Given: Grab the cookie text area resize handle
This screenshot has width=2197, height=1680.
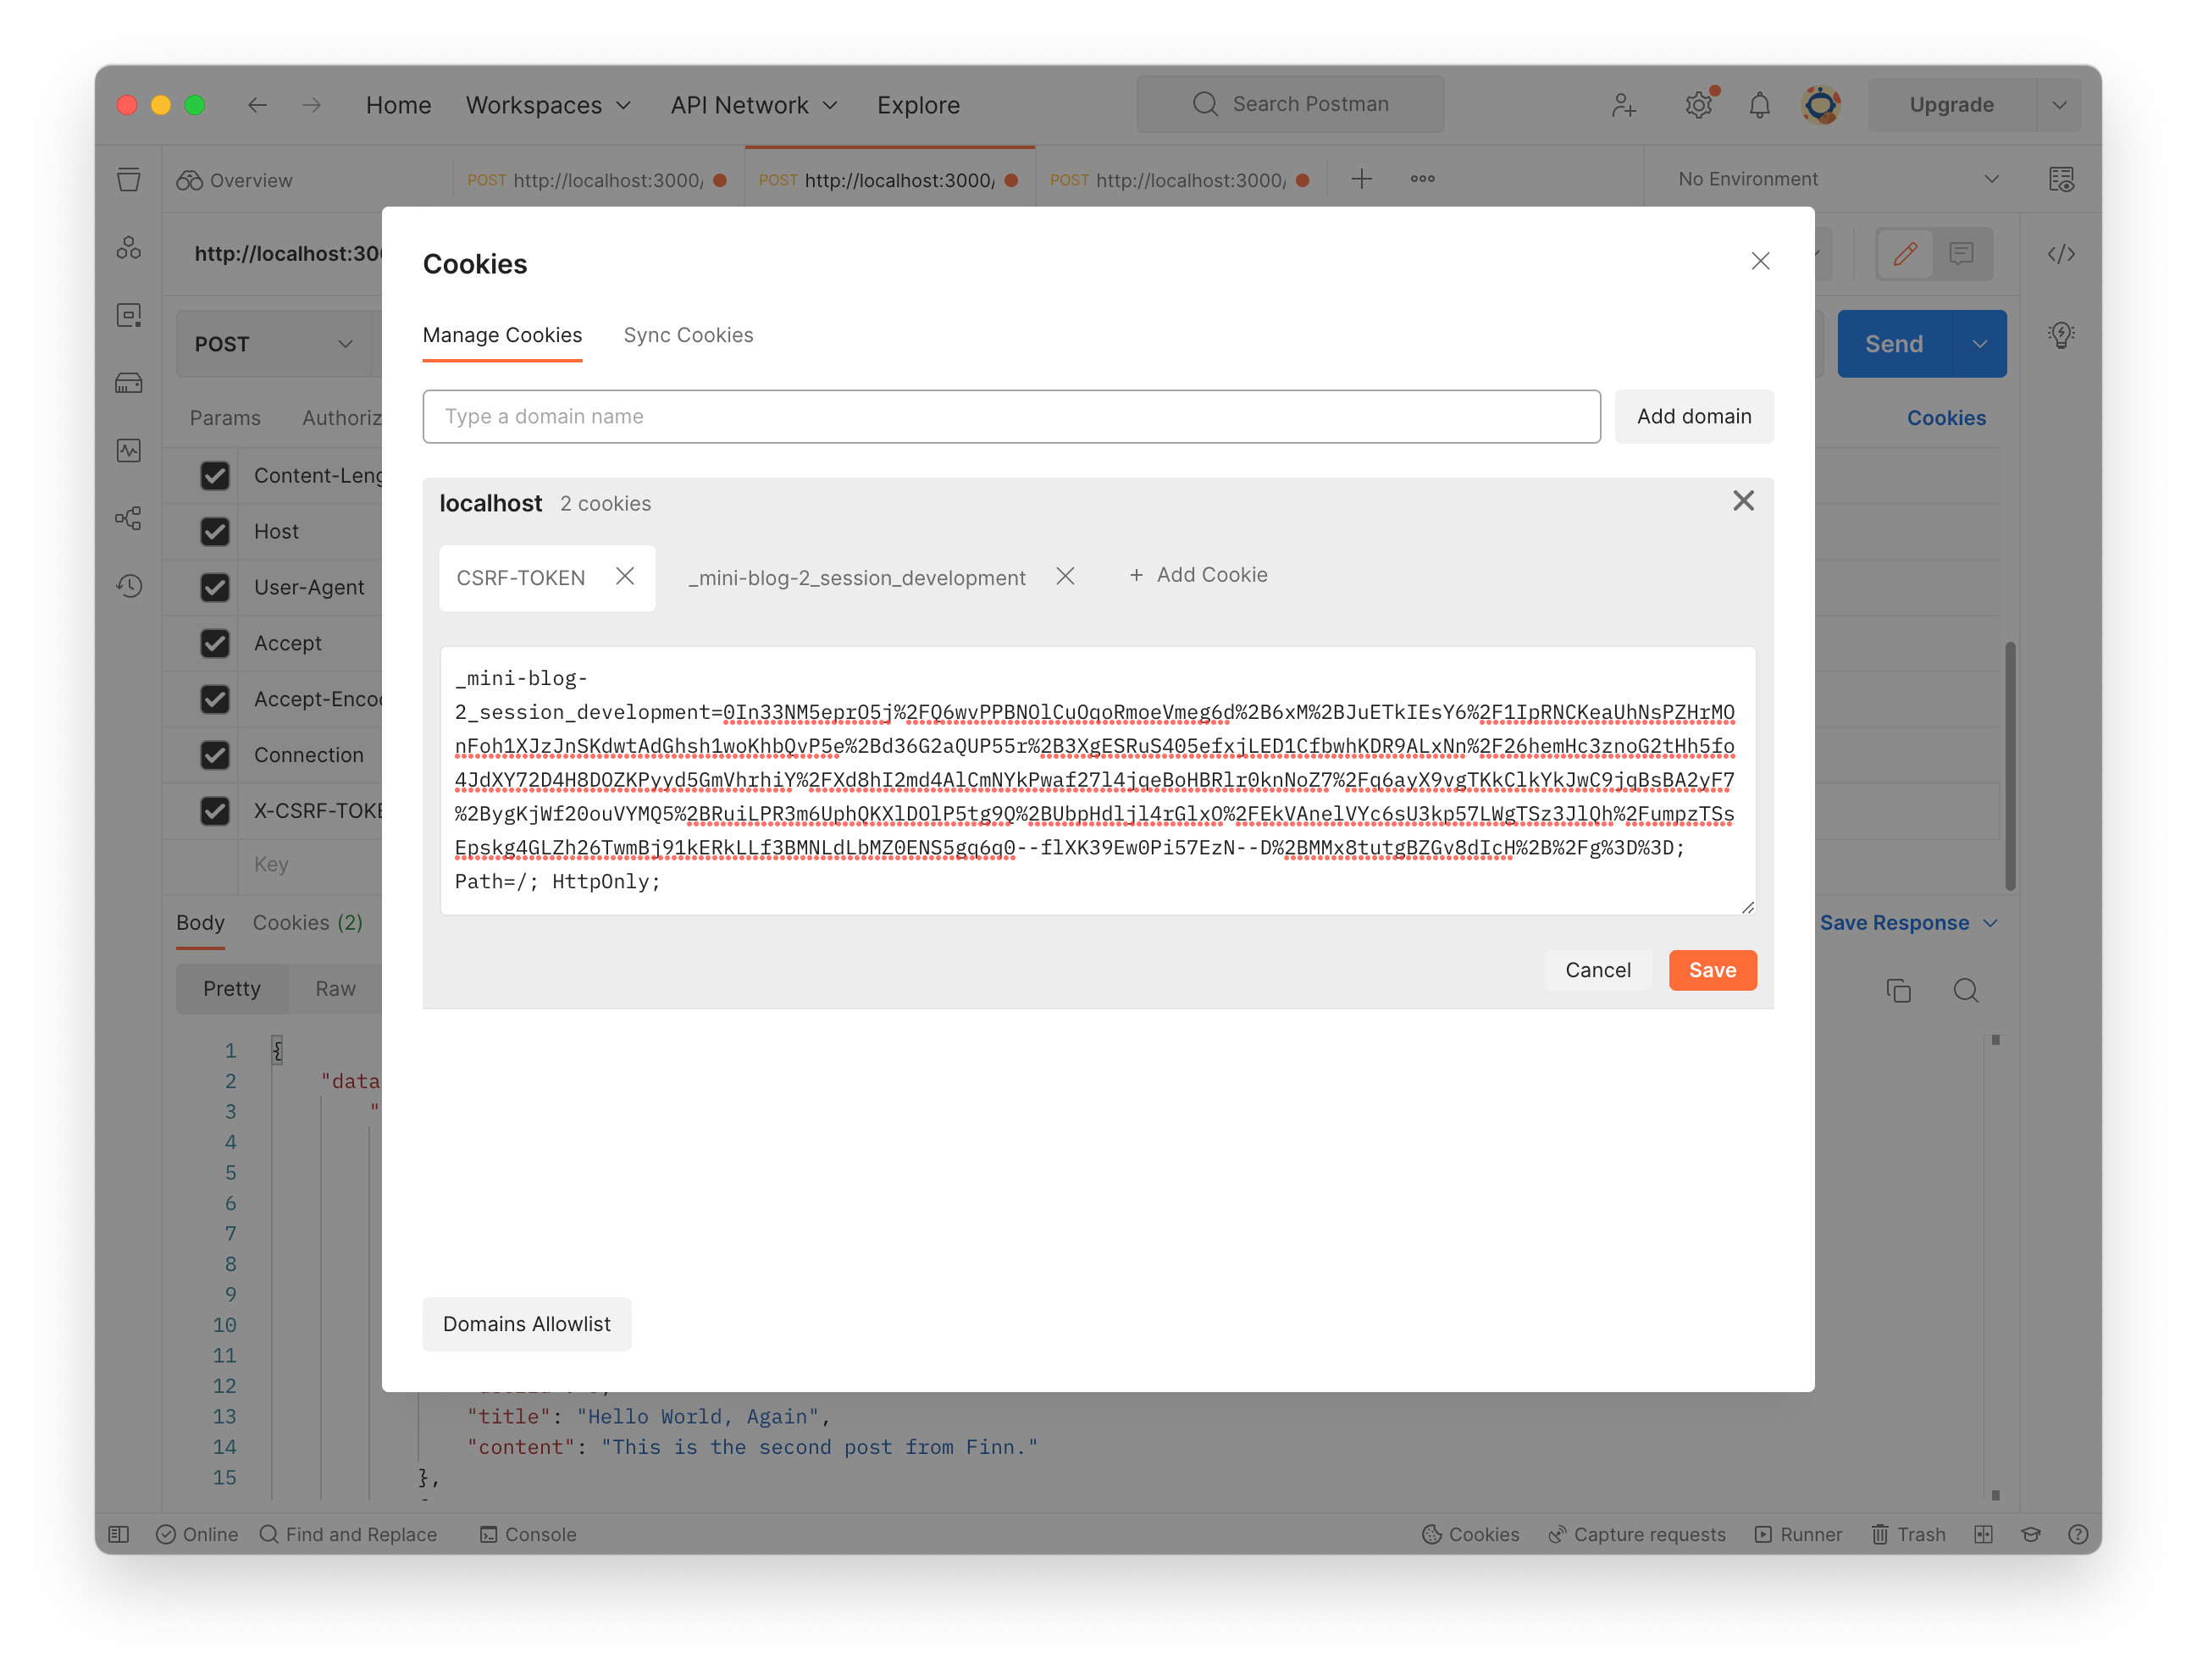Looking at the screenshot, I should click(x=1747, y=906).
